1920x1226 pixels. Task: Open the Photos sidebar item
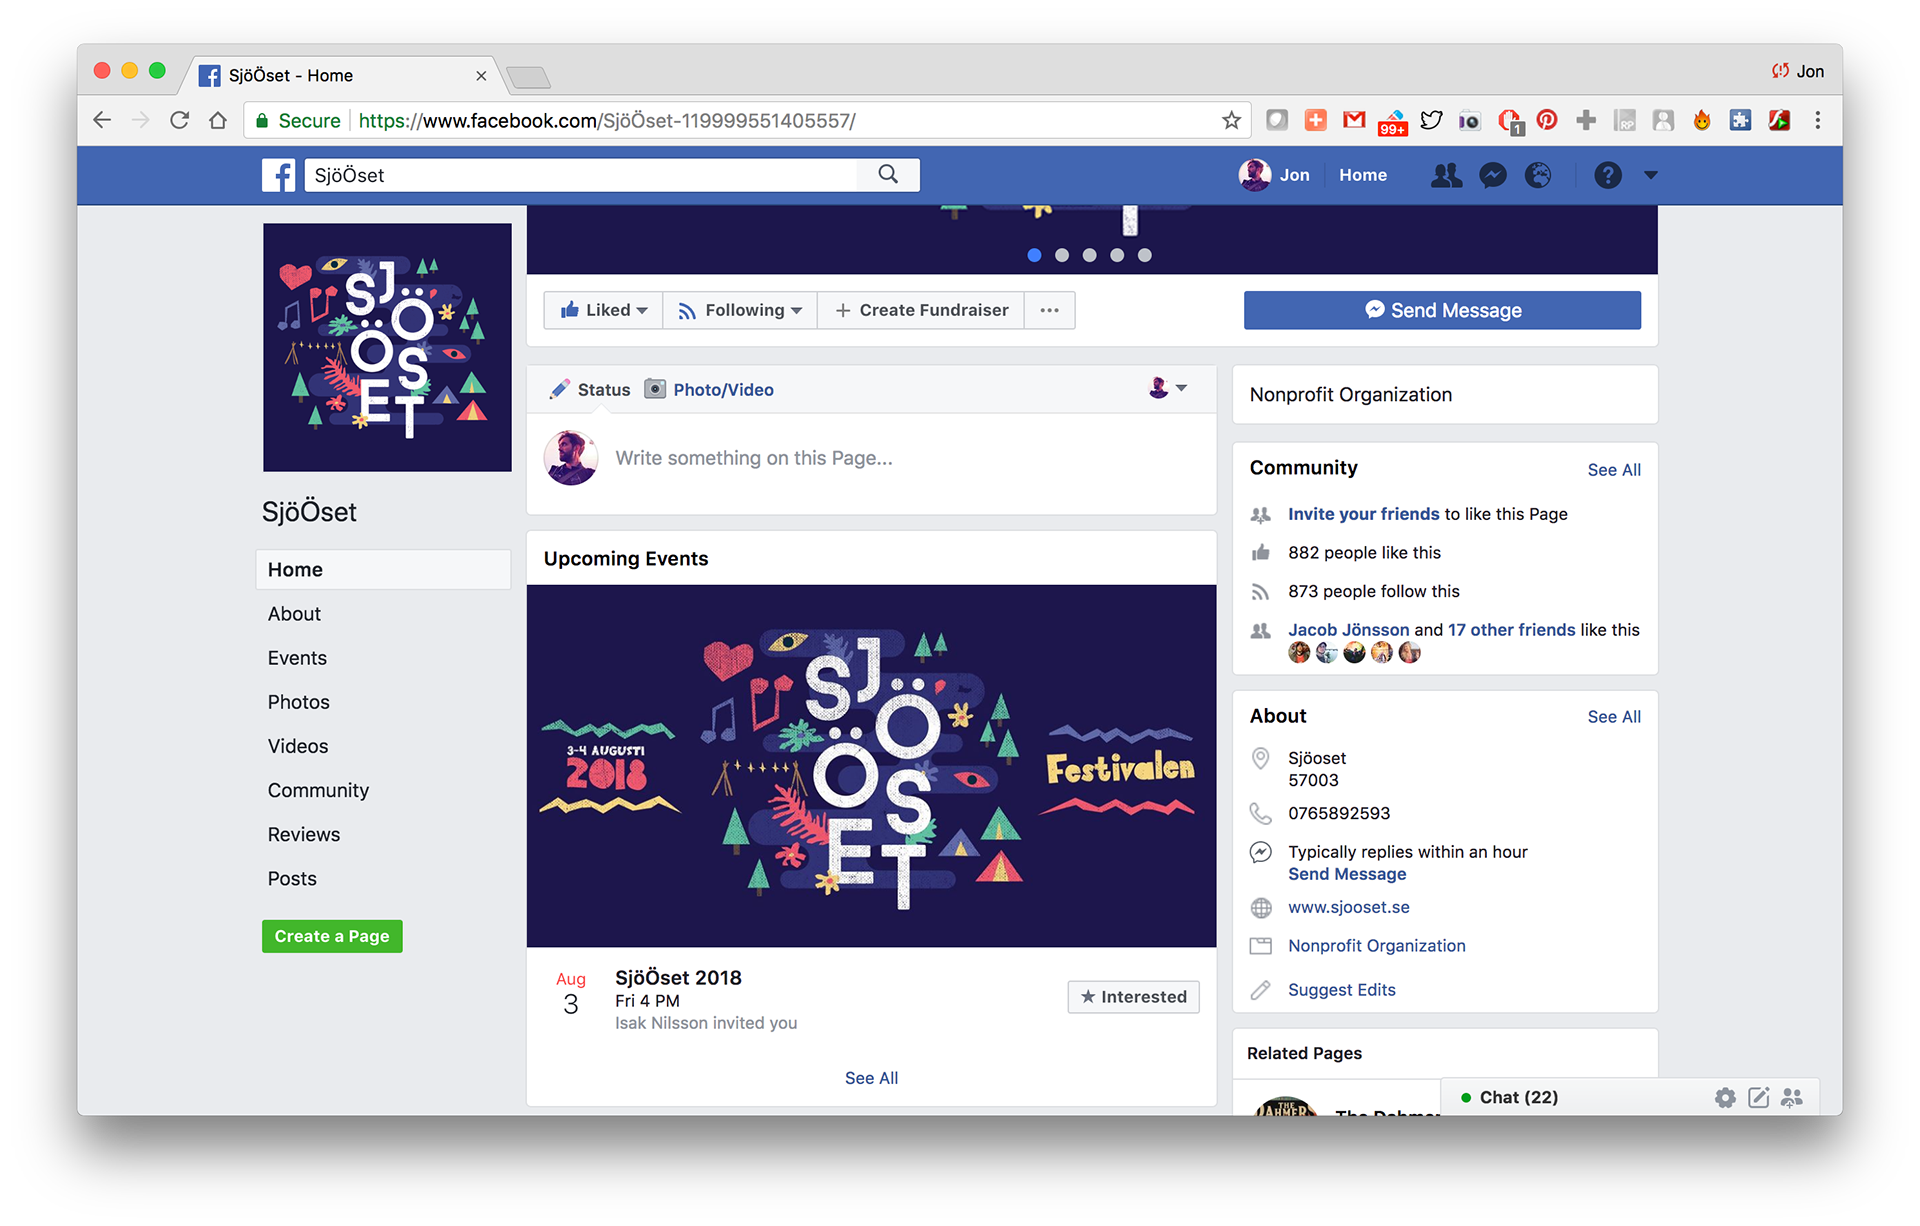point(298,702)
